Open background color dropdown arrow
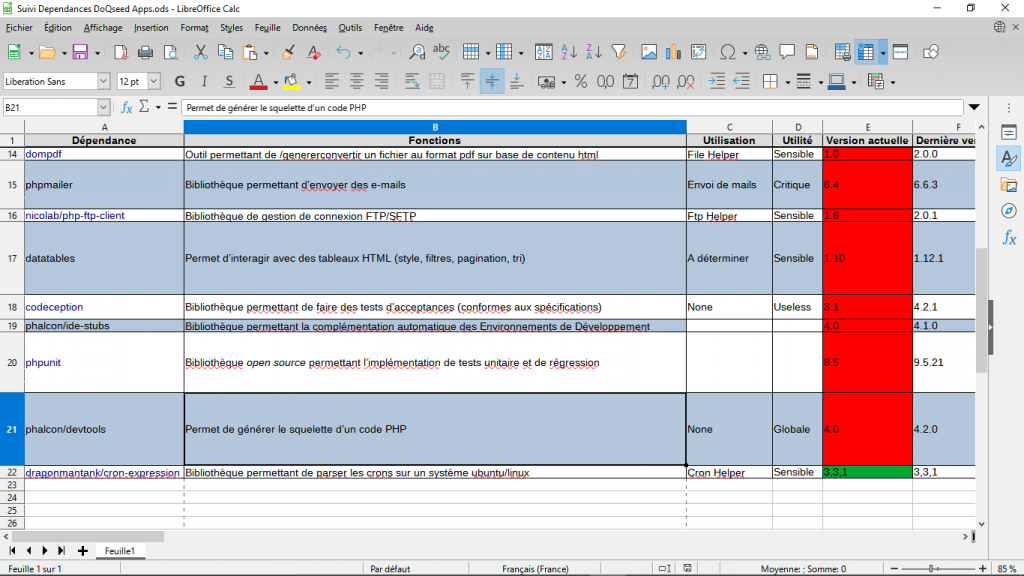1024x576 pixels. (309, 82)
